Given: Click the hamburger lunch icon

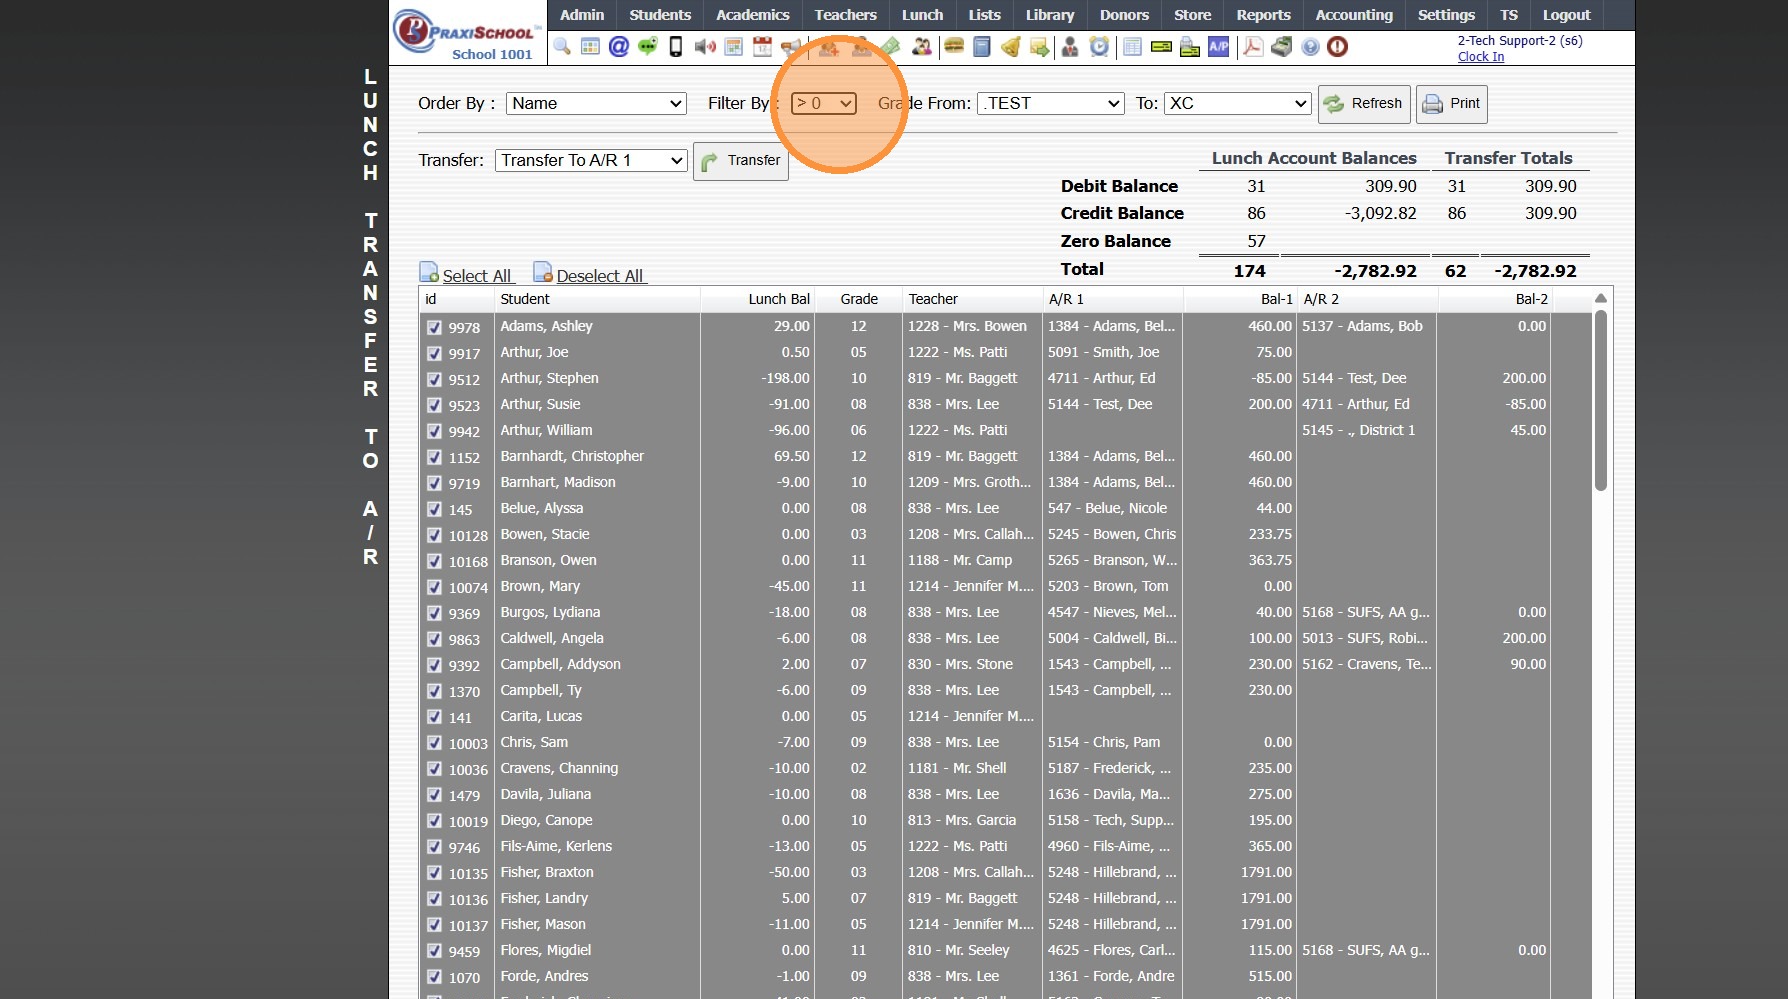Looking at the screenshot, I should tap(954, 47).
